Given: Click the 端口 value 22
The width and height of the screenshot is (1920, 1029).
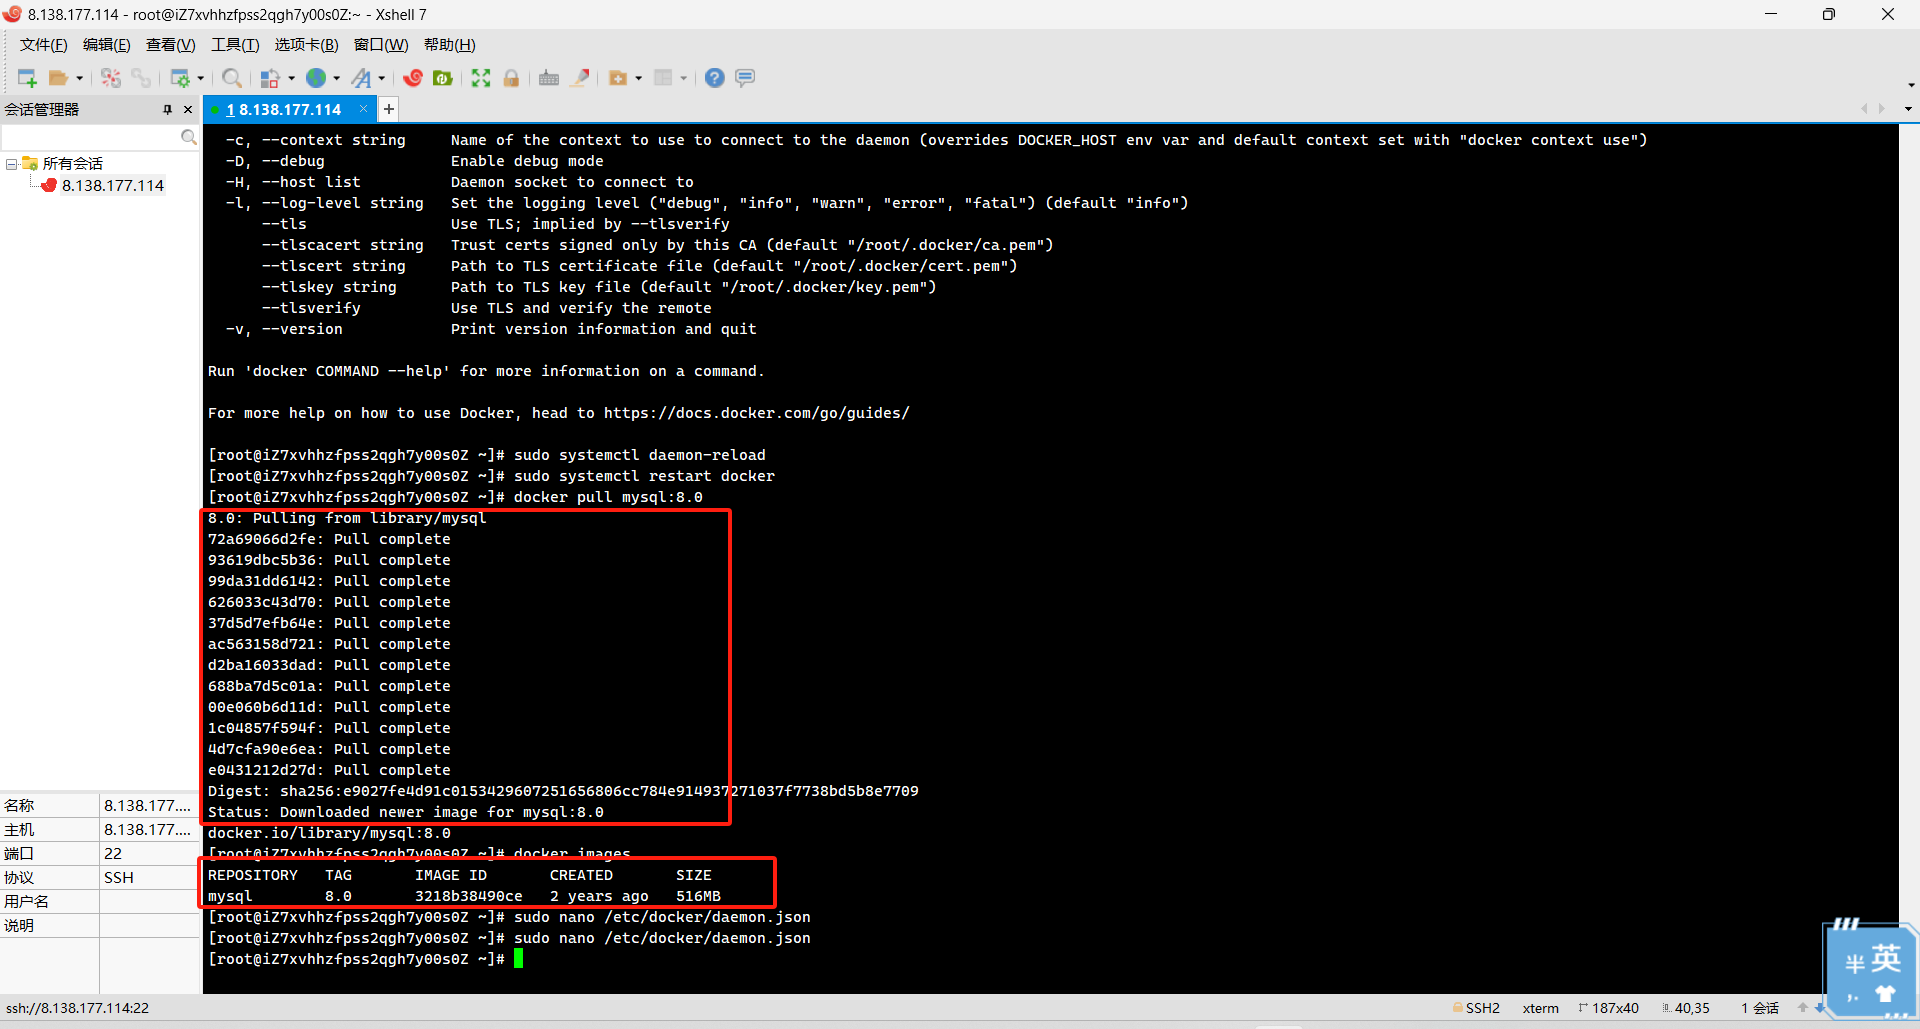Looking at the screenshot, I should coord(113,854).
